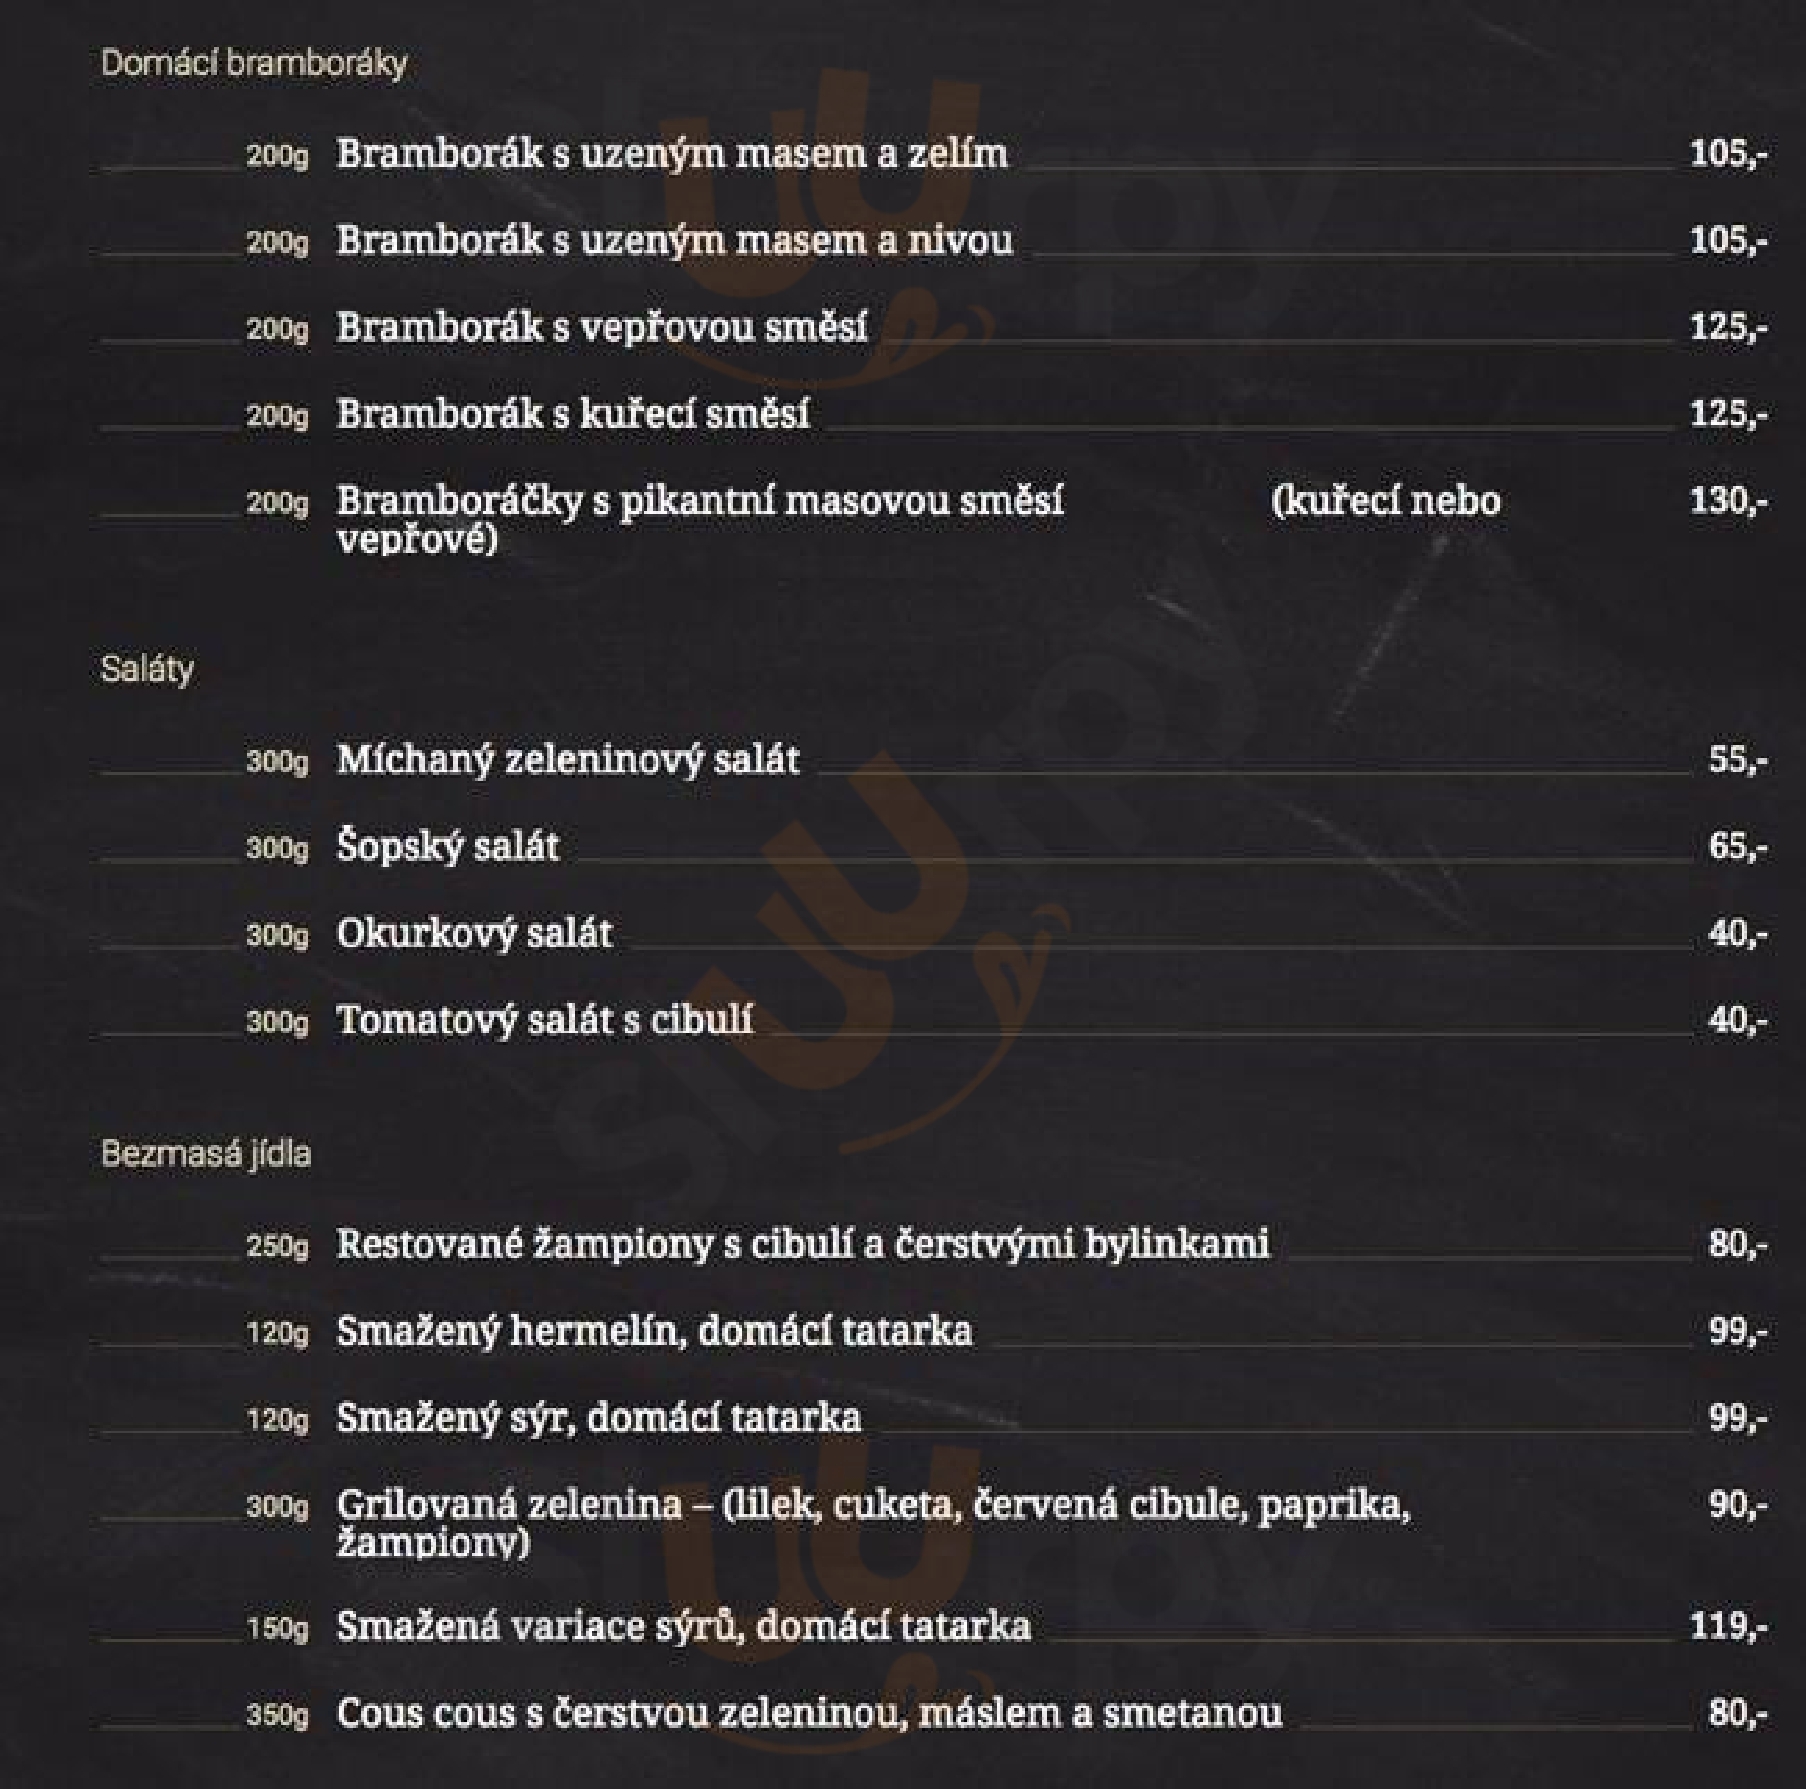Select Smažený hermelín, domácí tatarka
Screen dimensions: 1806x1789
point(654,1332)
